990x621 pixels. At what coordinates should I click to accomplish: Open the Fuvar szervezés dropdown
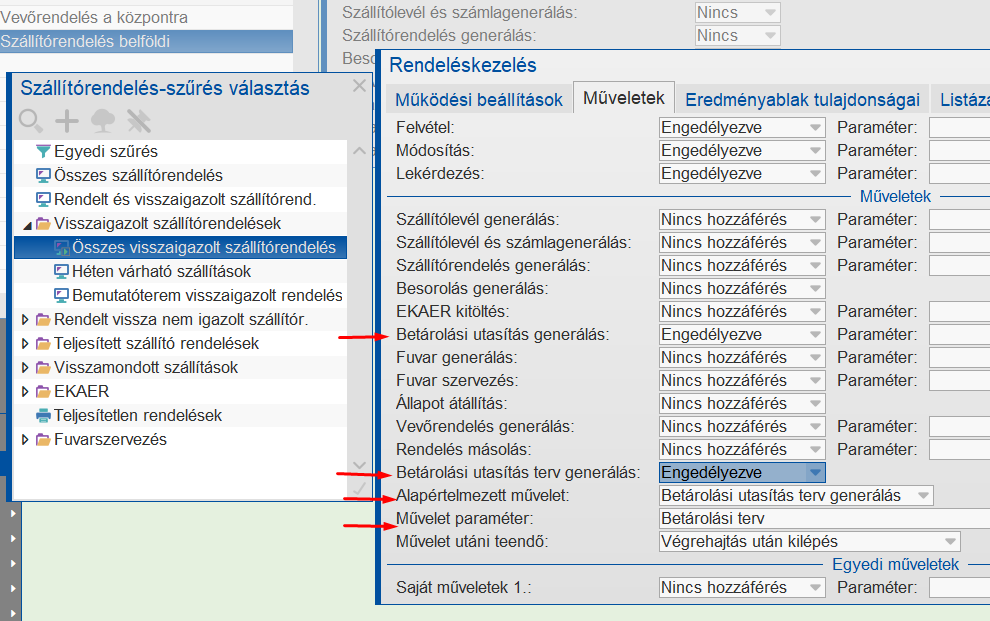[742, 381]
